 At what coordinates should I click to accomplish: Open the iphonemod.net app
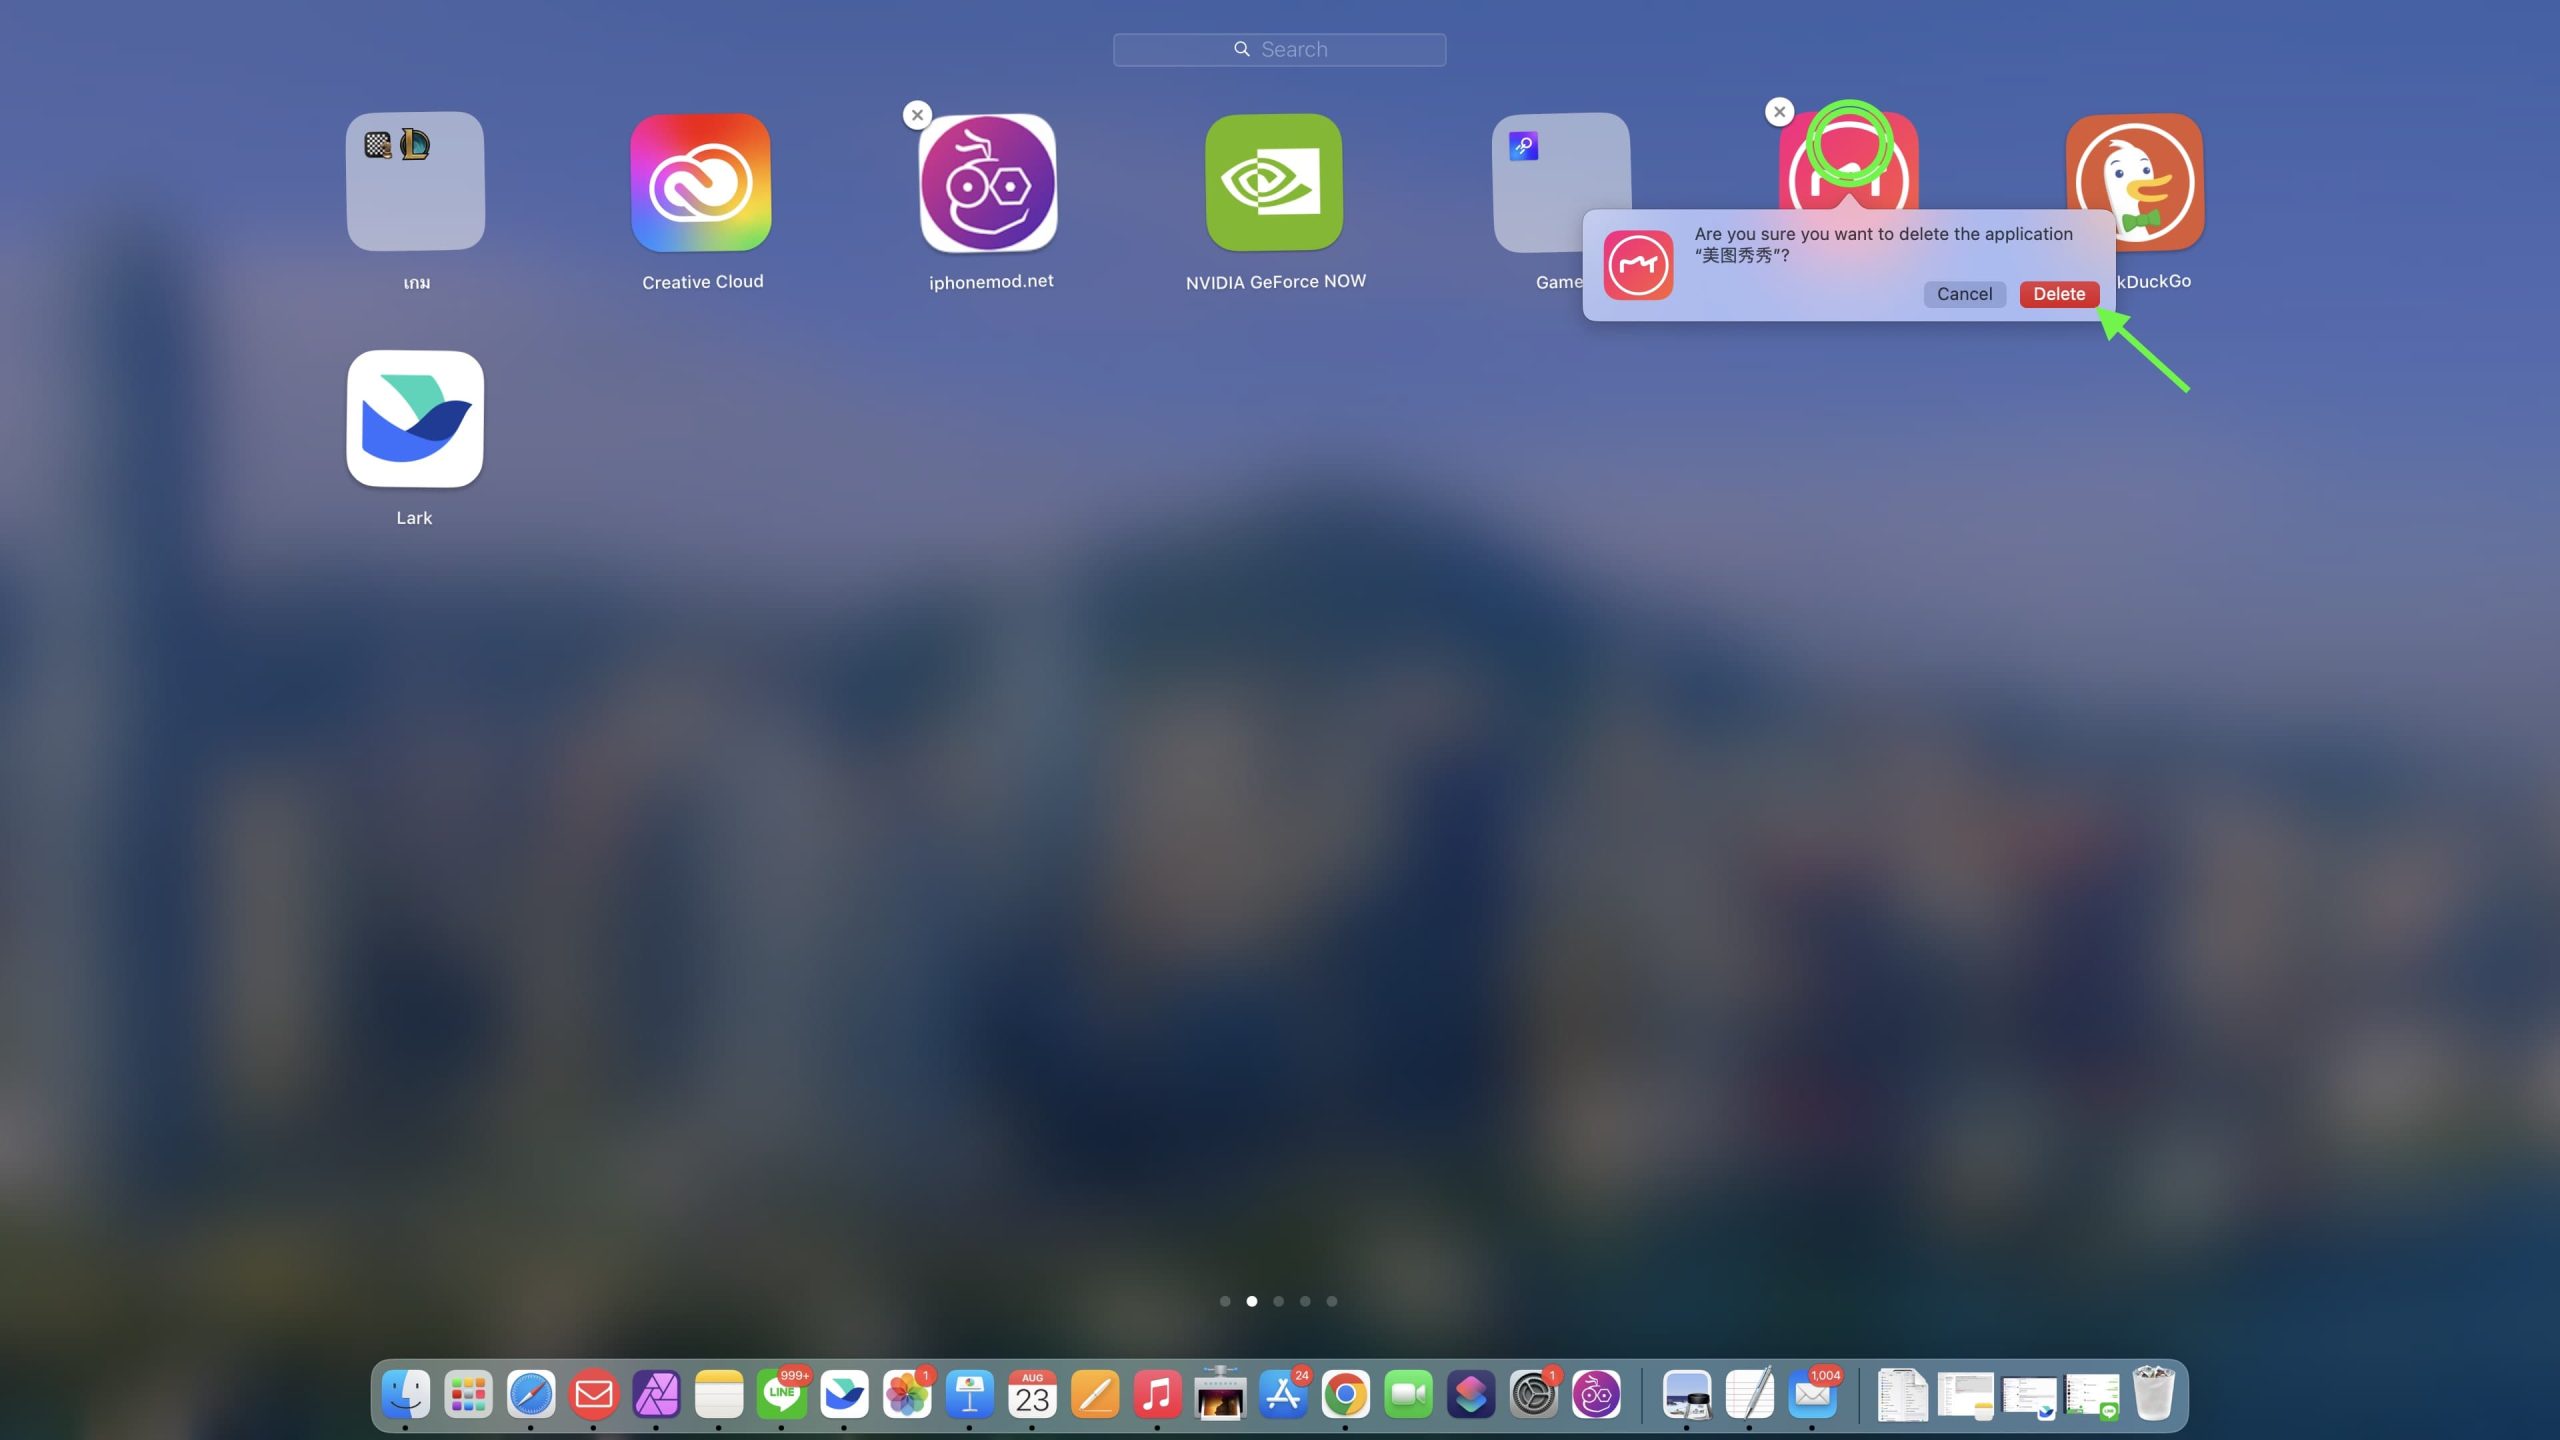coord(988,183)
